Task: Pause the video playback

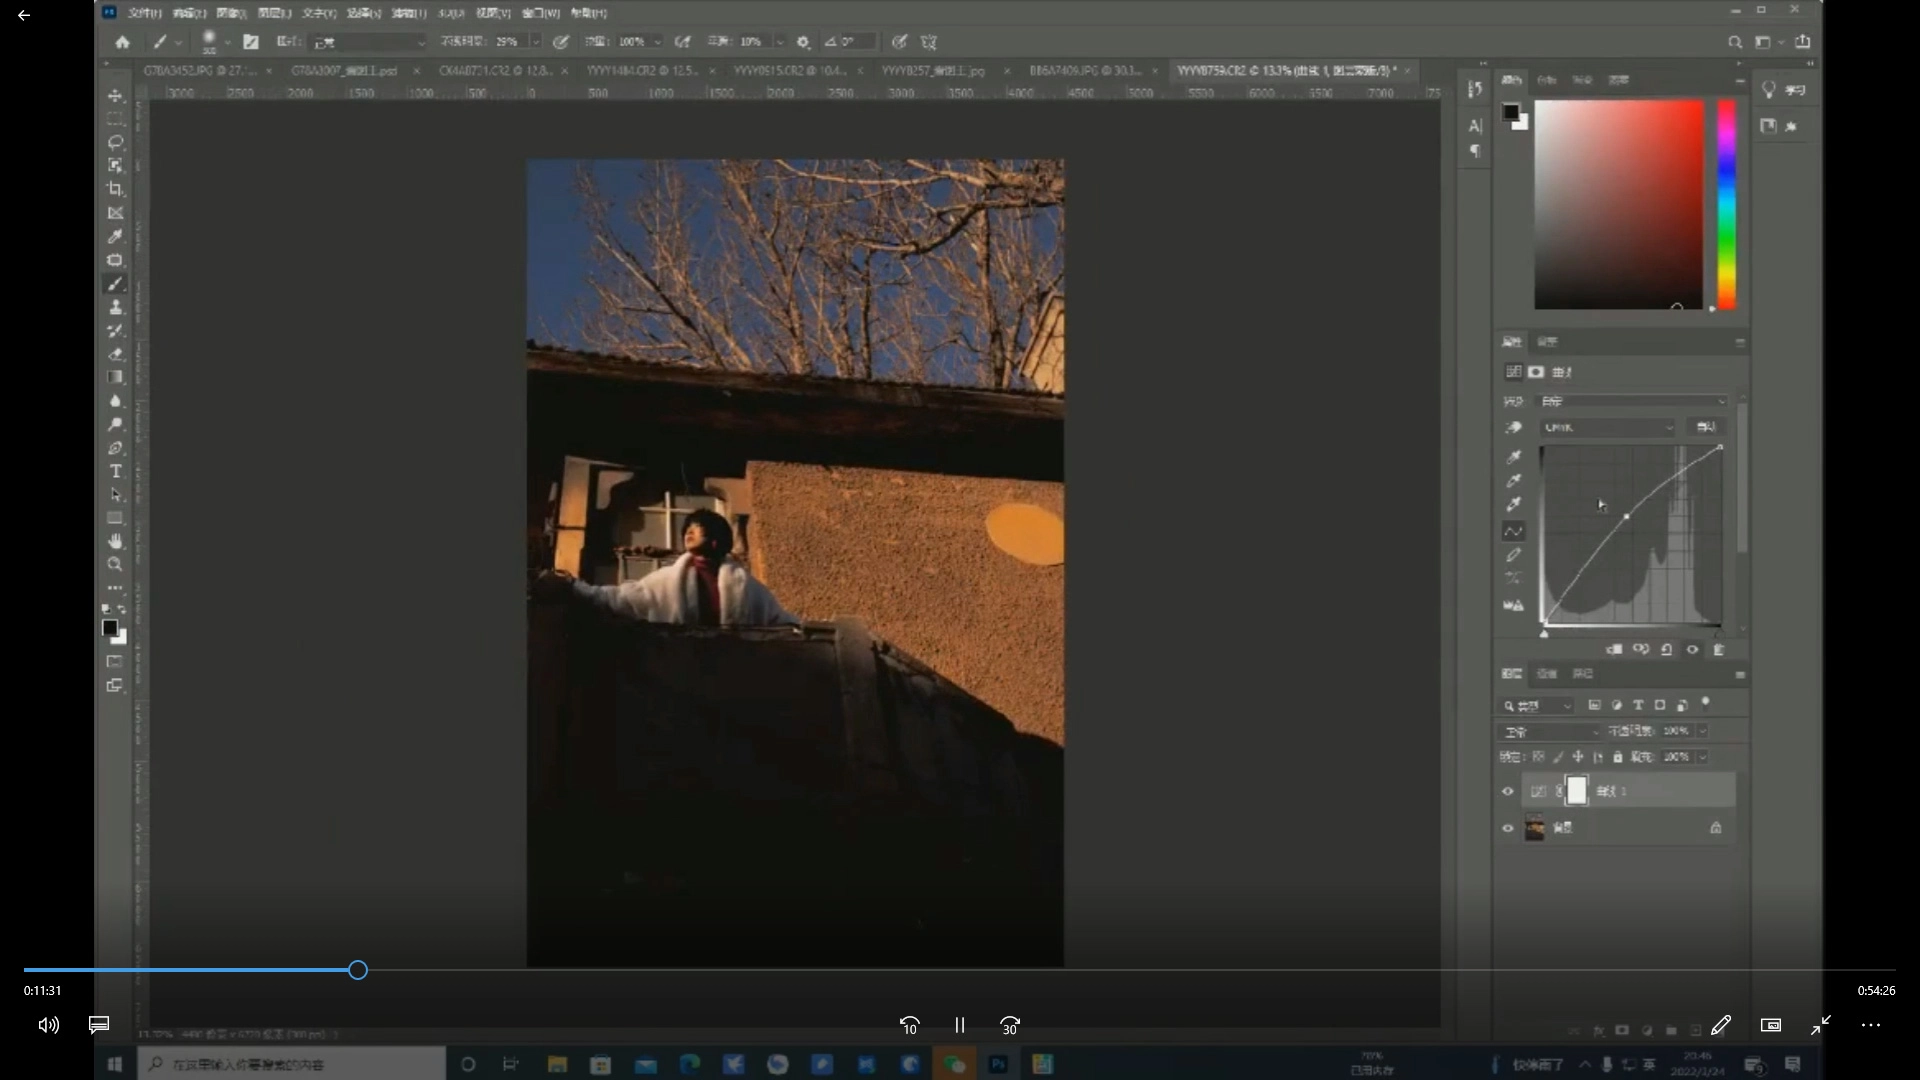Action: point(959,1025)
